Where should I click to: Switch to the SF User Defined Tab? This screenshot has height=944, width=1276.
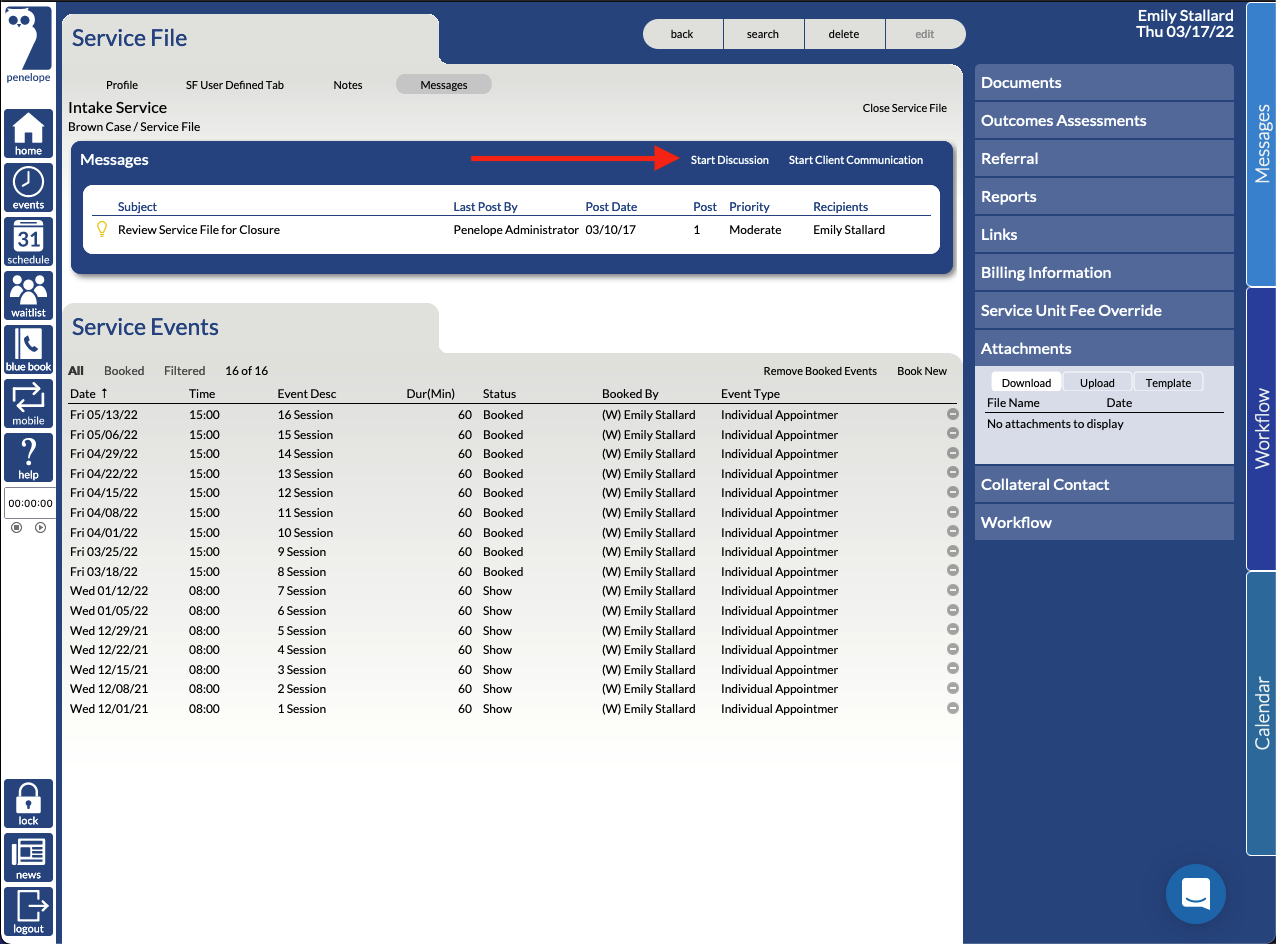click(x=235, y=85)
